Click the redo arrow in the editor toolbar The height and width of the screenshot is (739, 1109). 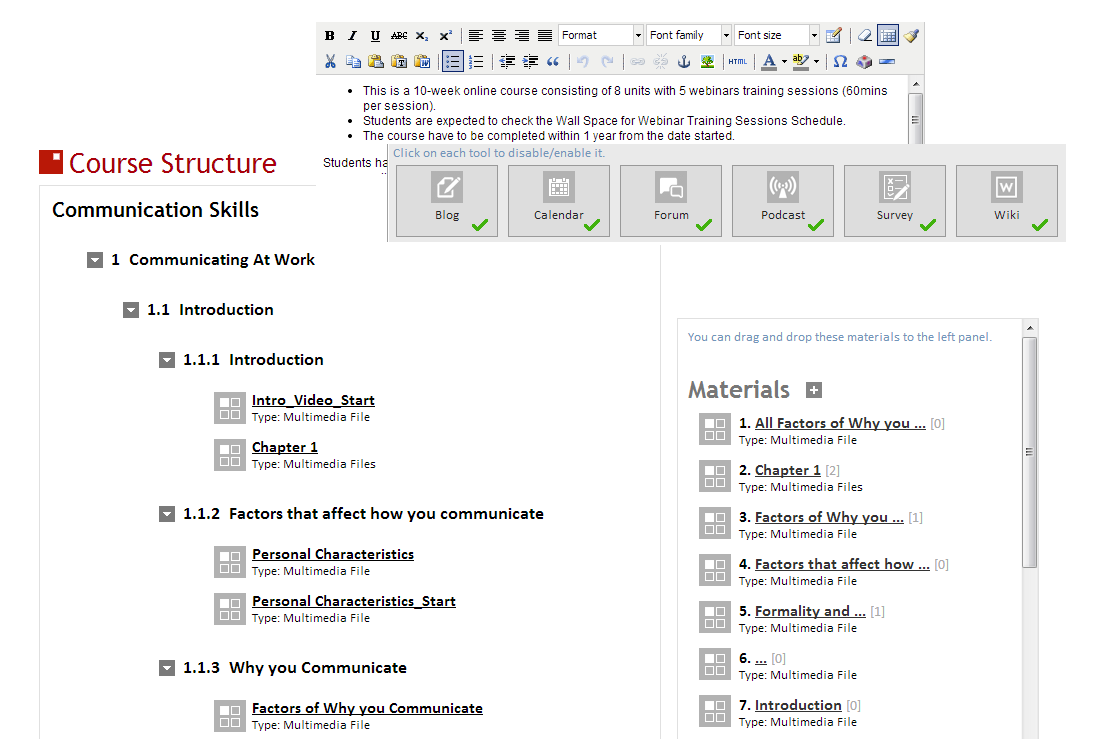607,62
